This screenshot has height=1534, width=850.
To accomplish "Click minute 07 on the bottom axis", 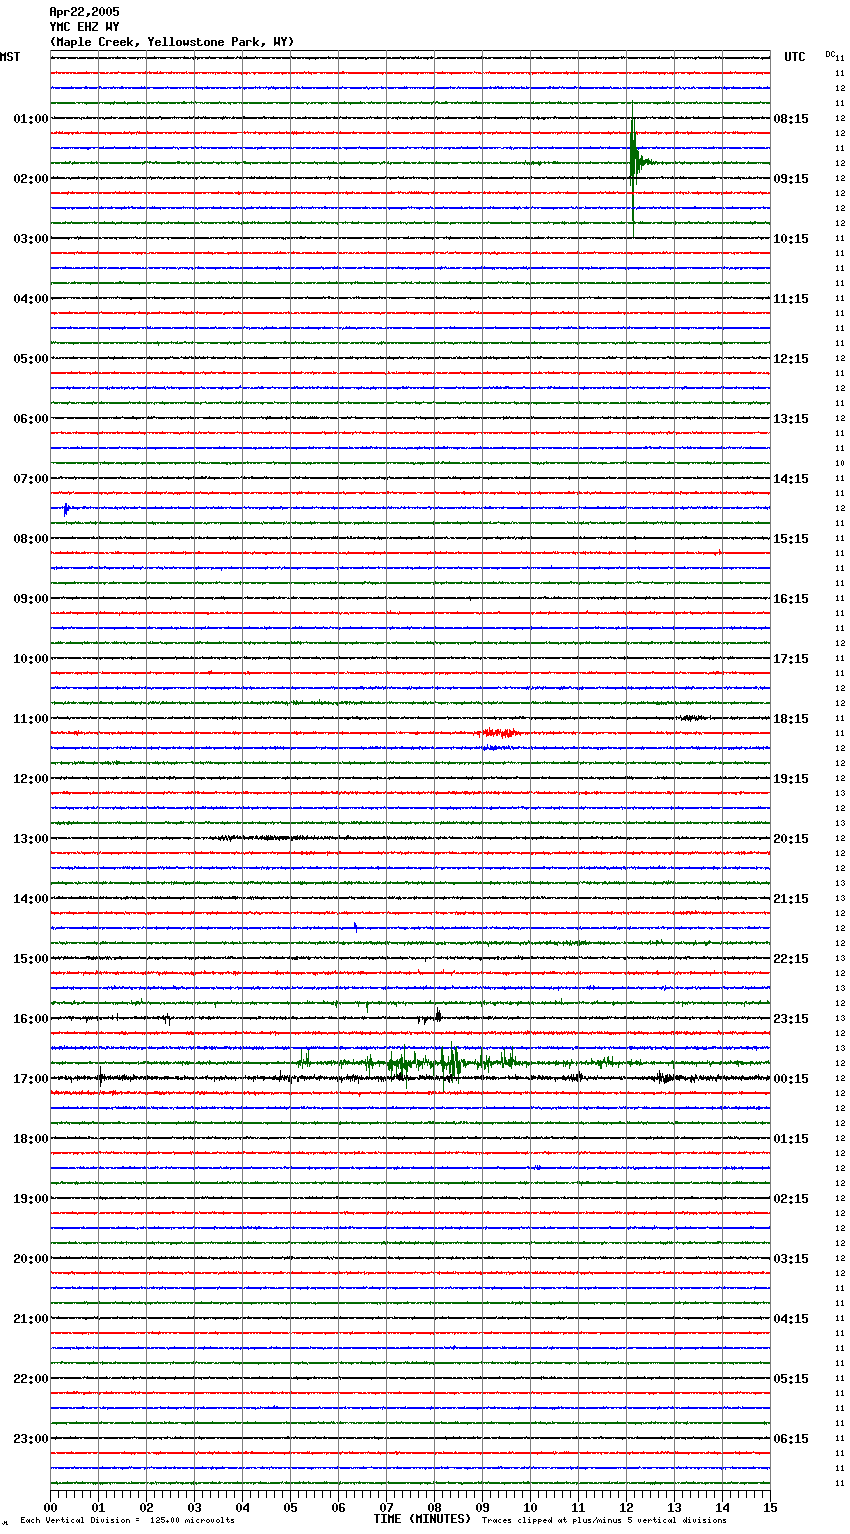I will point(386,1507).
